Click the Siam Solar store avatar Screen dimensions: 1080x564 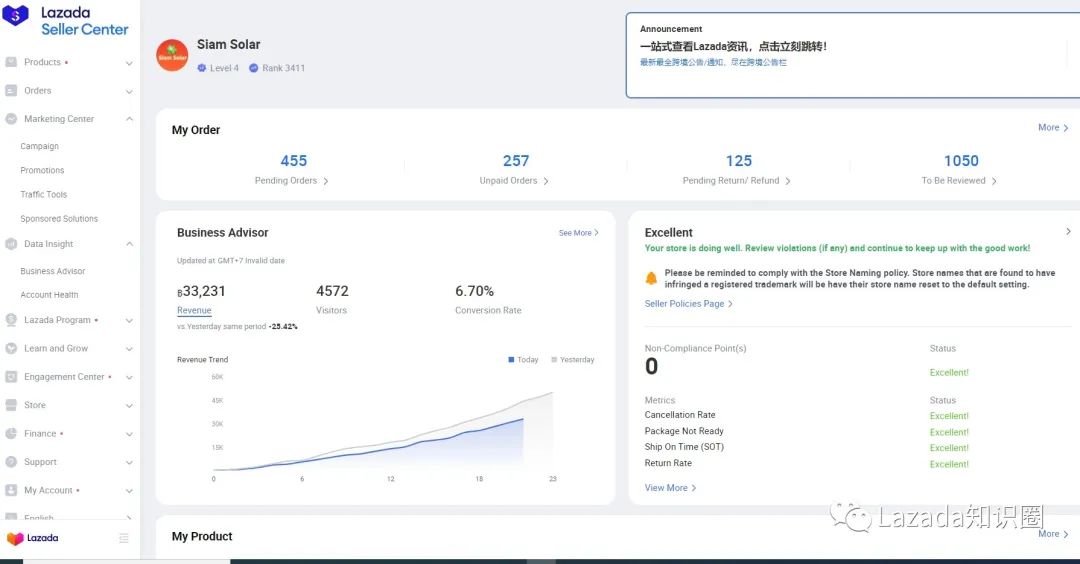pyautogui.click(x=172, y=56)
